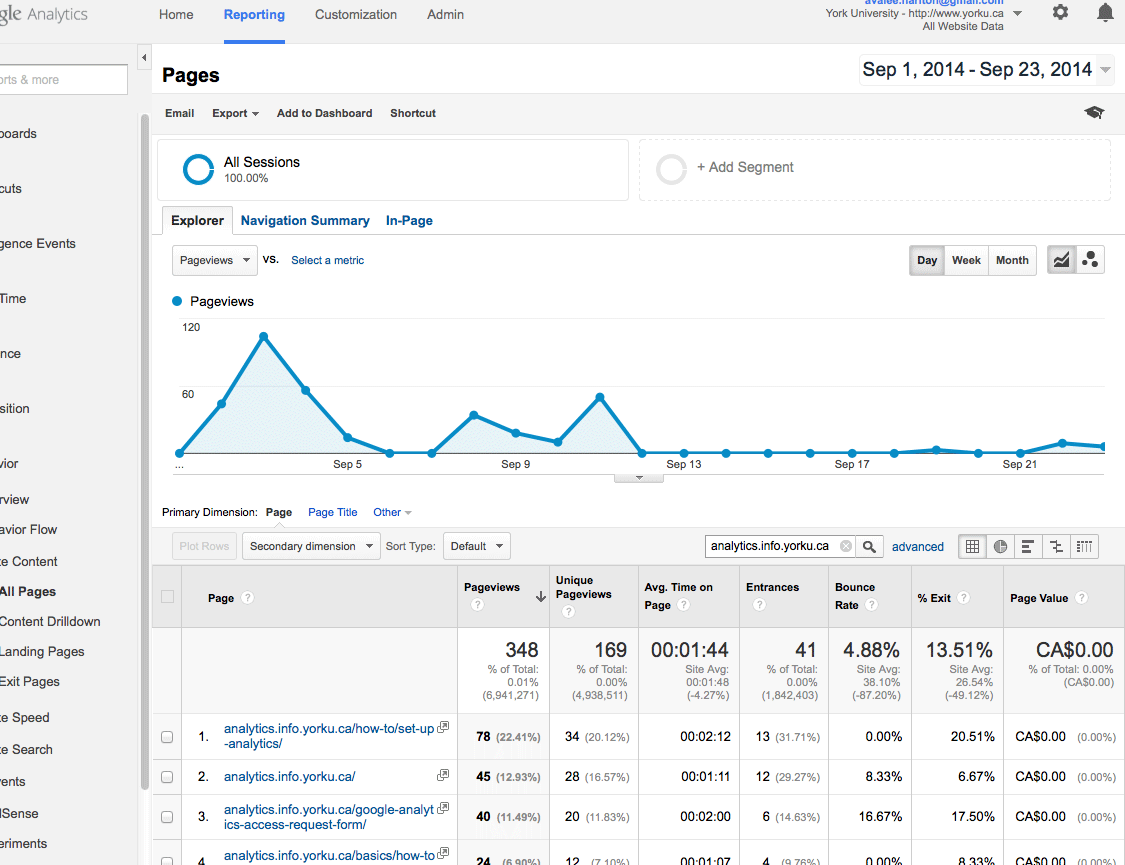Open the set-up-analytics page in a new window icon

click(x=443, y=727)
